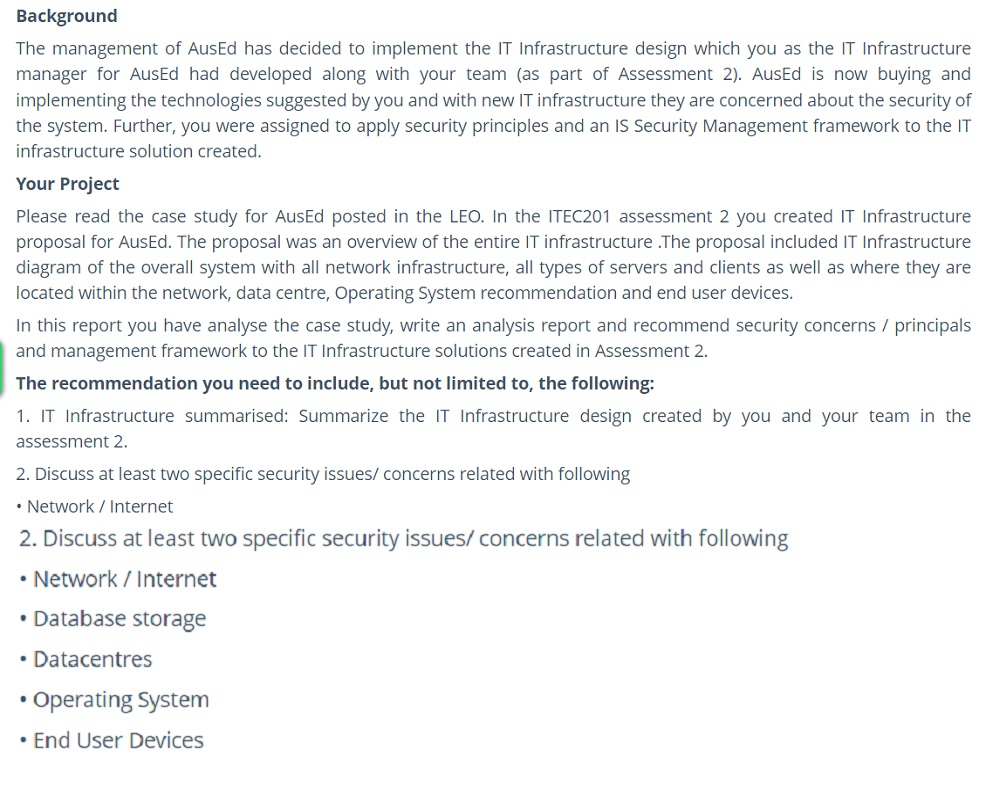Screen dimensions: 989x809
Task: Click the larger "Network / Internet" bullet
Action: point(124,579)
